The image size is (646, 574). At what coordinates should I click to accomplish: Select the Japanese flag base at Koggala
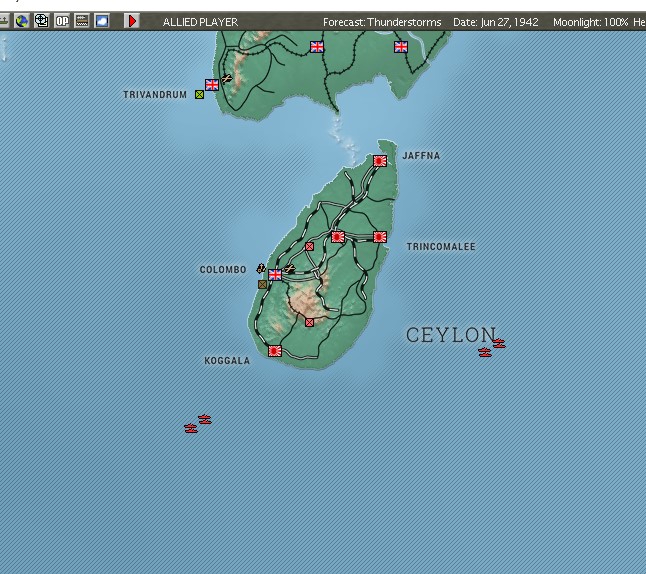[x=275, y=351]
